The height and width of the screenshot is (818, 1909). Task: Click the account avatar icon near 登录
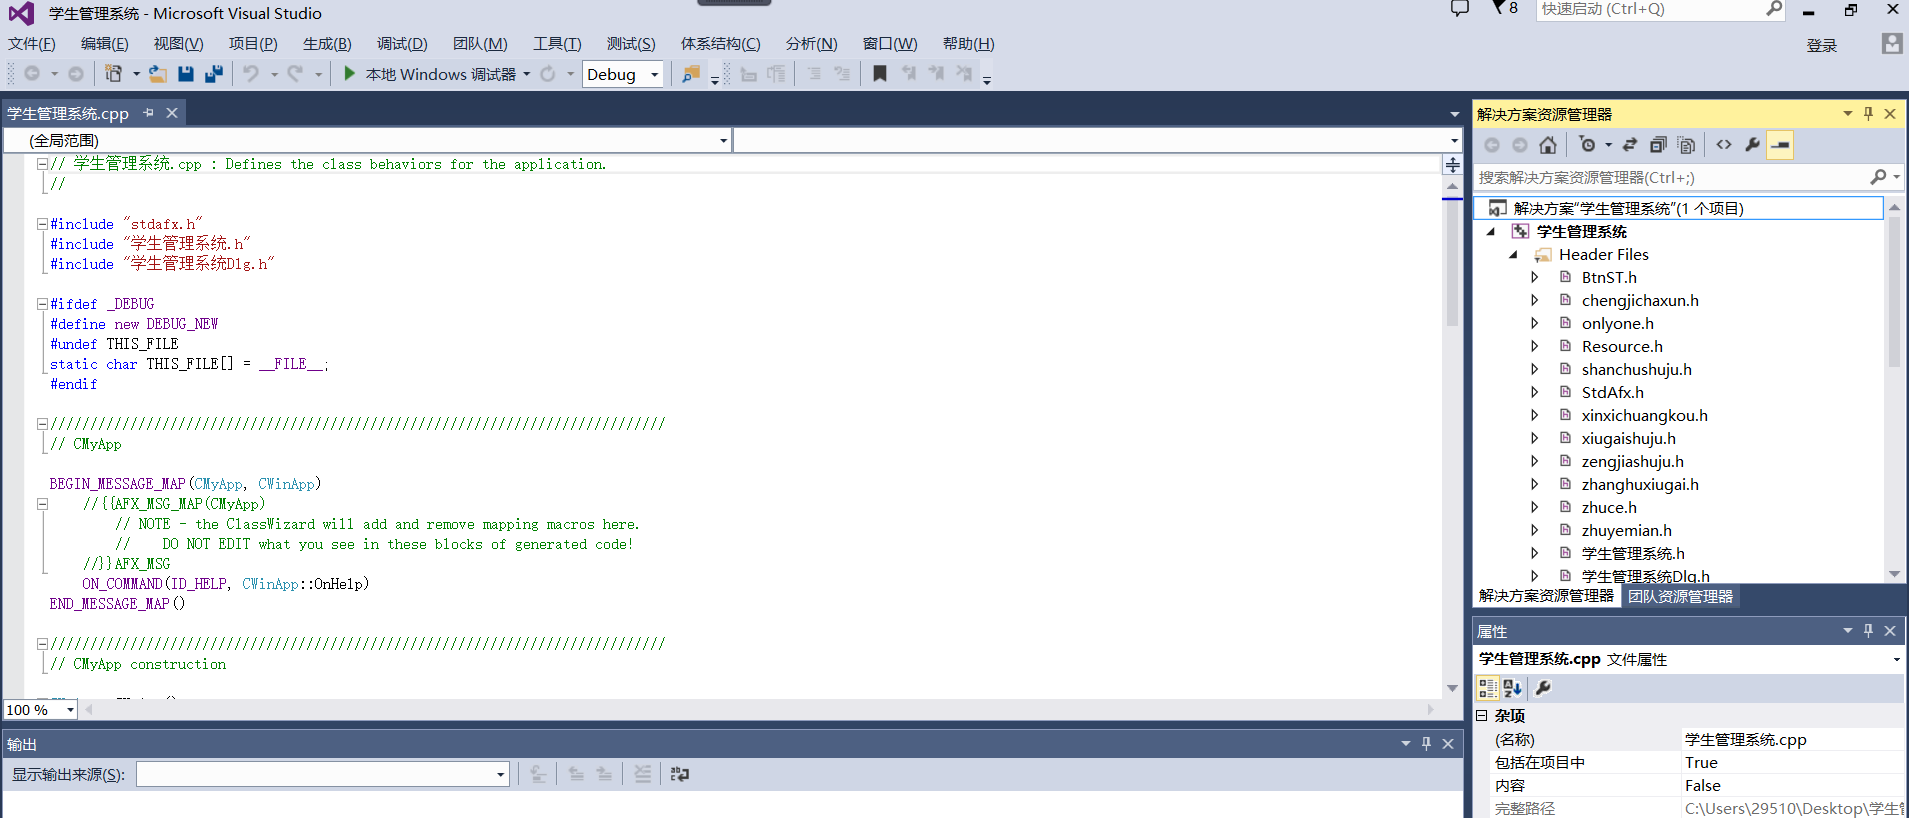coord(1891,44)
